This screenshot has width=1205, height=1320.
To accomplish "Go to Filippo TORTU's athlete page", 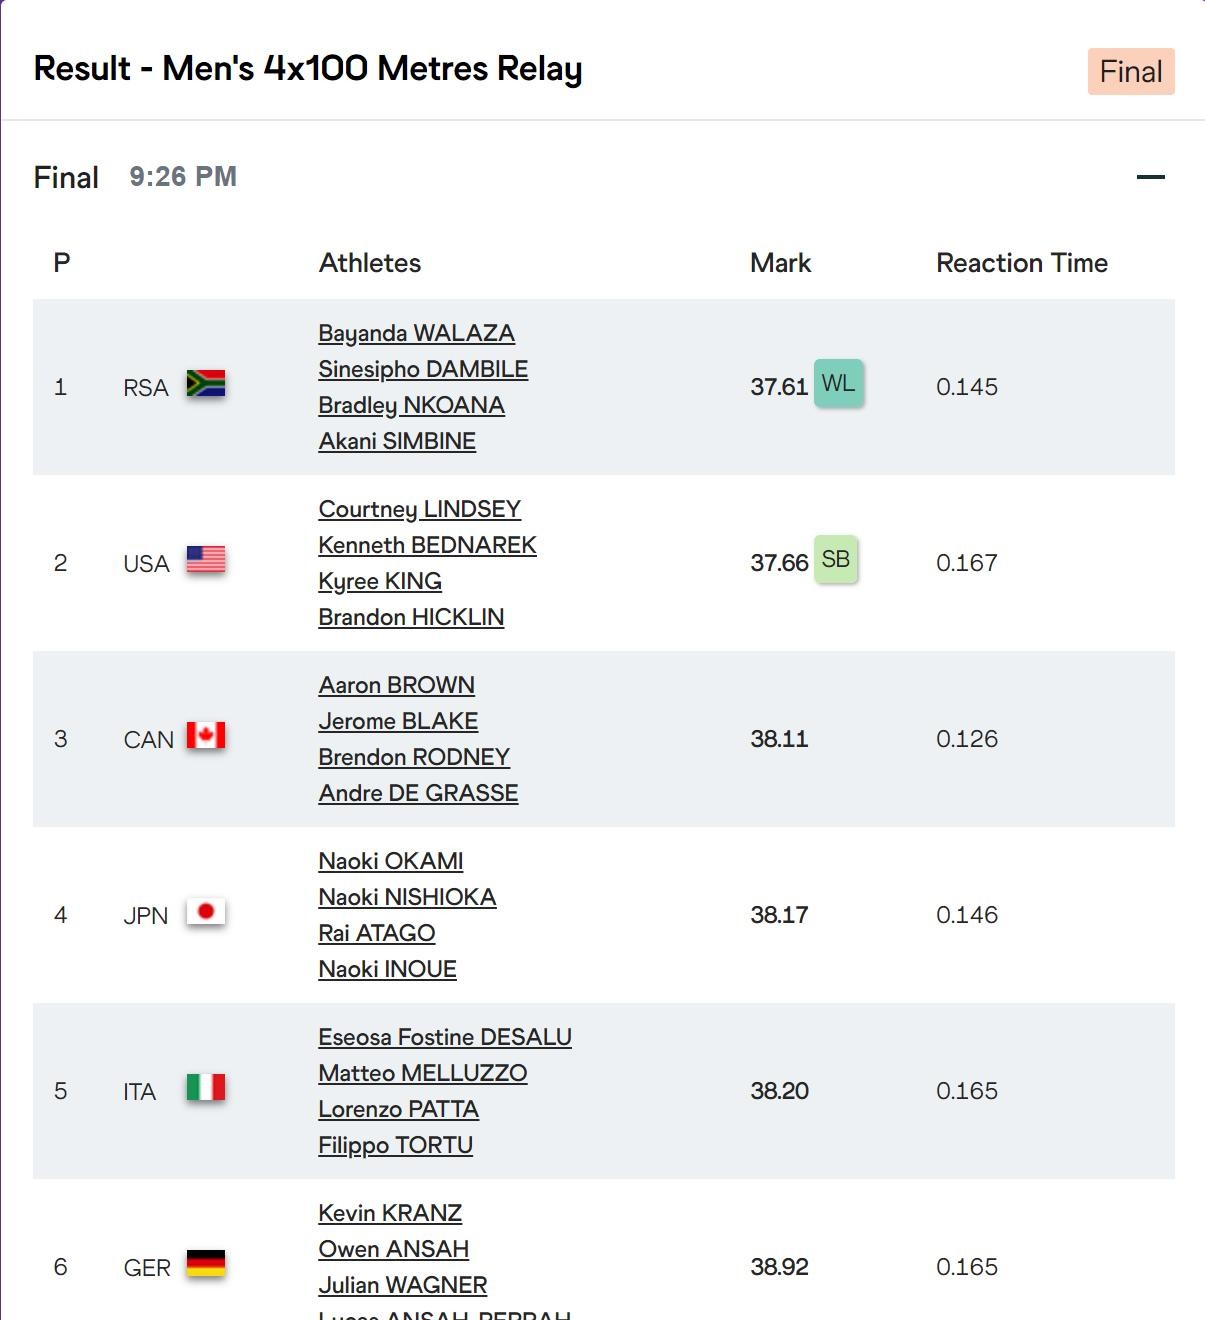I will [x=396, y=1145].
